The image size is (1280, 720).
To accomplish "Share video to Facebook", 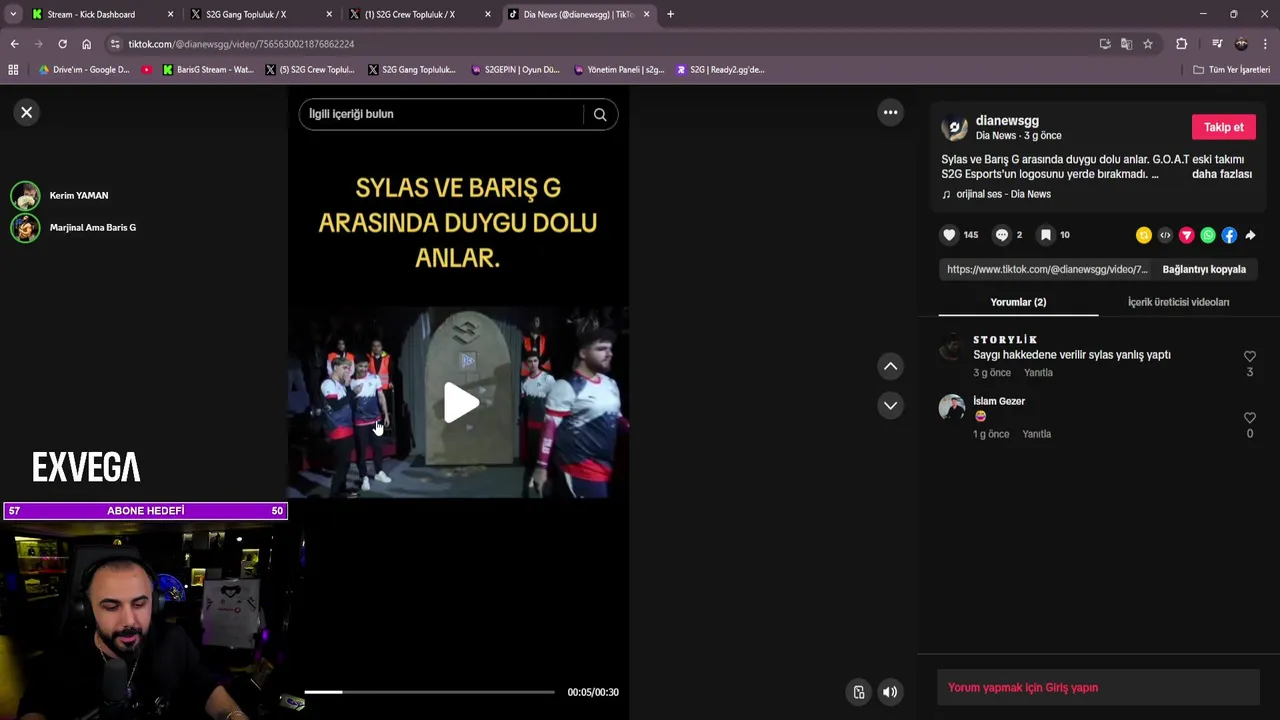I will click(1229, 235).
